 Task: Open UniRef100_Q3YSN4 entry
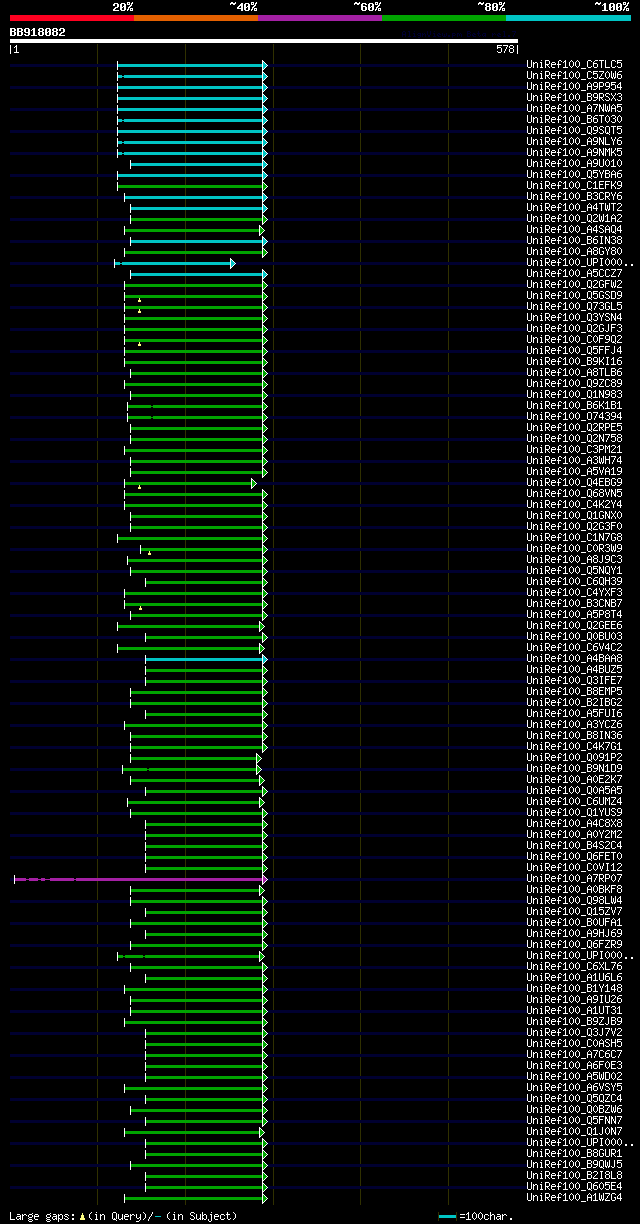[x=574, y=318]
